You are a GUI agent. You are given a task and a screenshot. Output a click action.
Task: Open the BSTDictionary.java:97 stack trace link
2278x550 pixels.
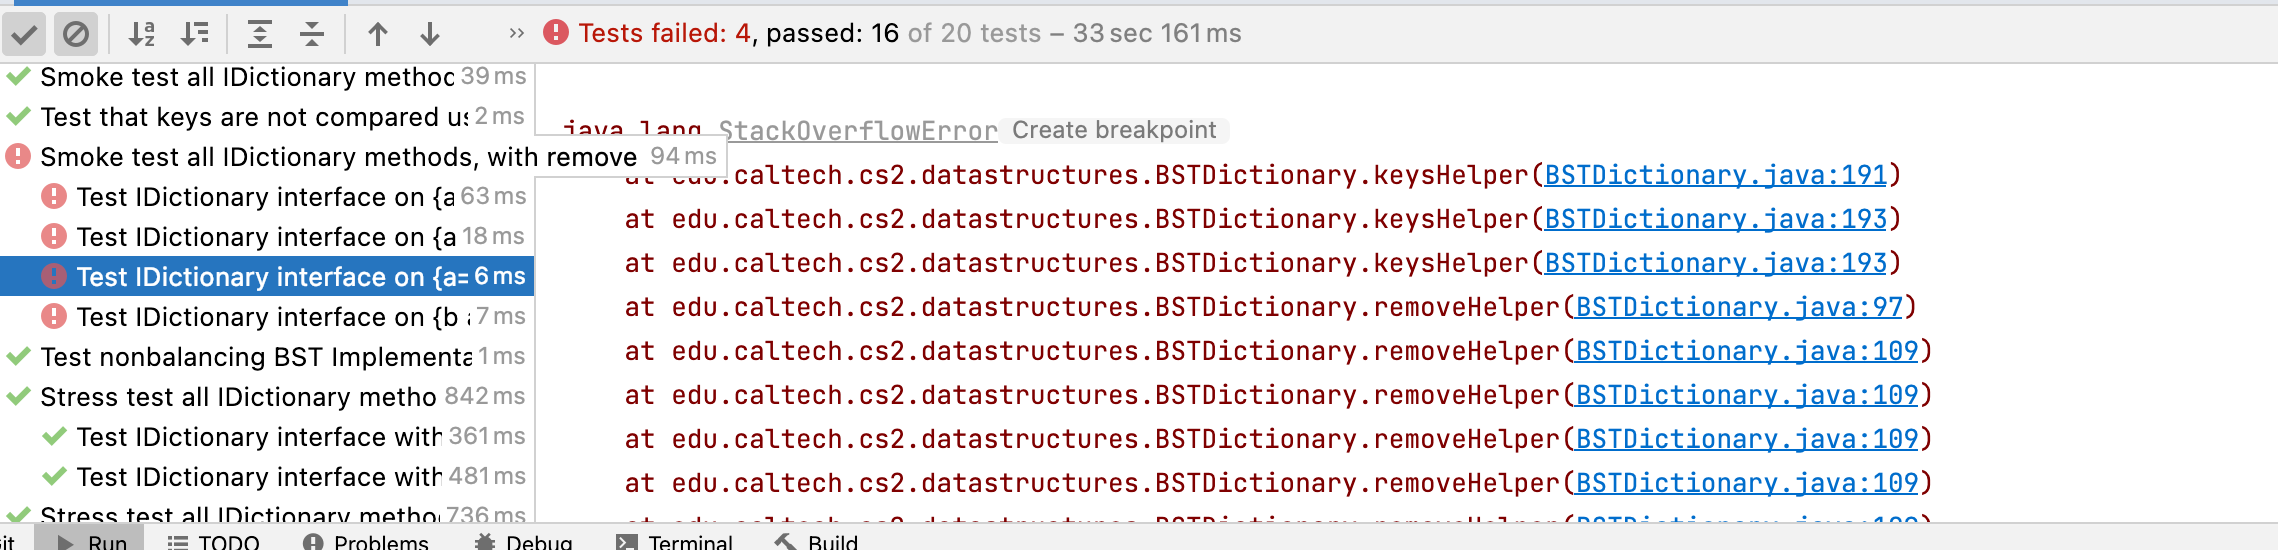(x=1739, y=307)
